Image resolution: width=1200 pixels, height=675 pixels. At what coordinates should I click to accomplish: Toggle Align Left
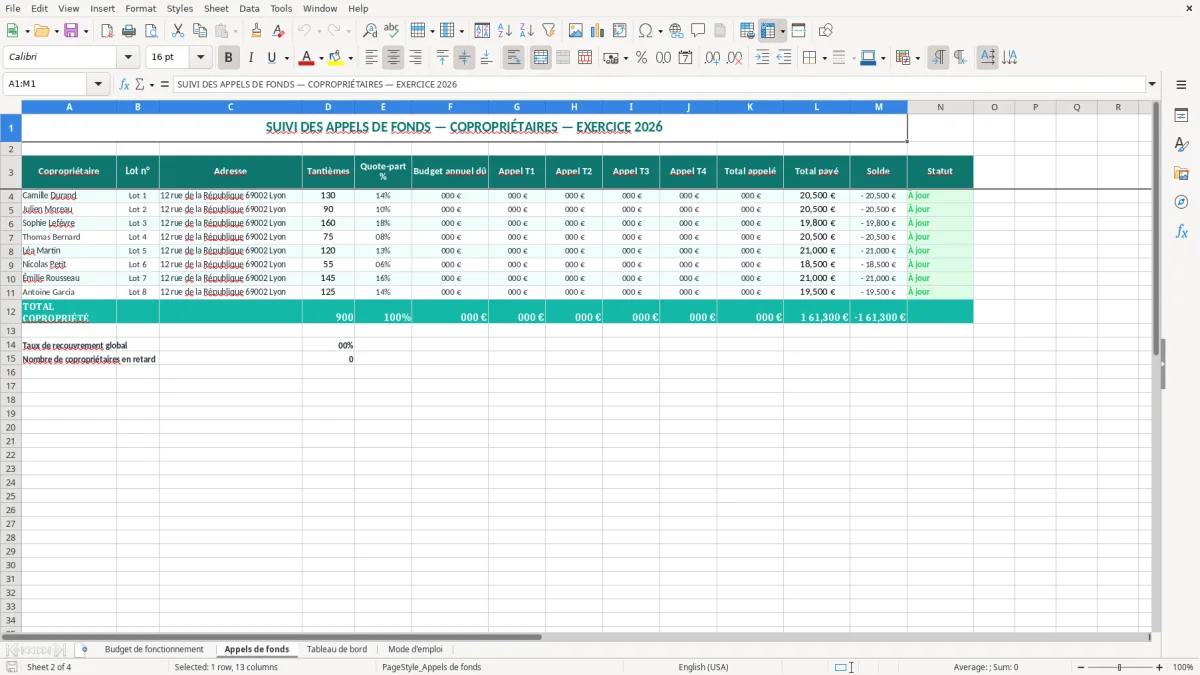(372, 58)
